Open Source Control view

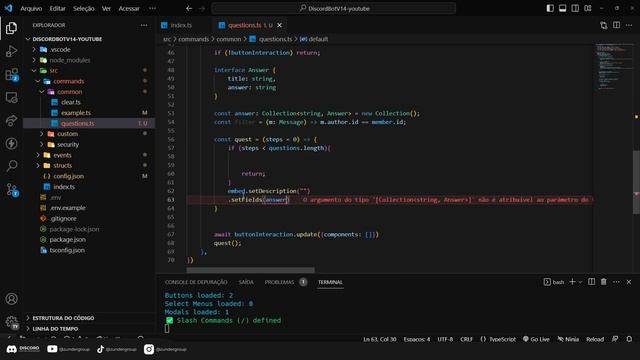[x=11, y=189]
